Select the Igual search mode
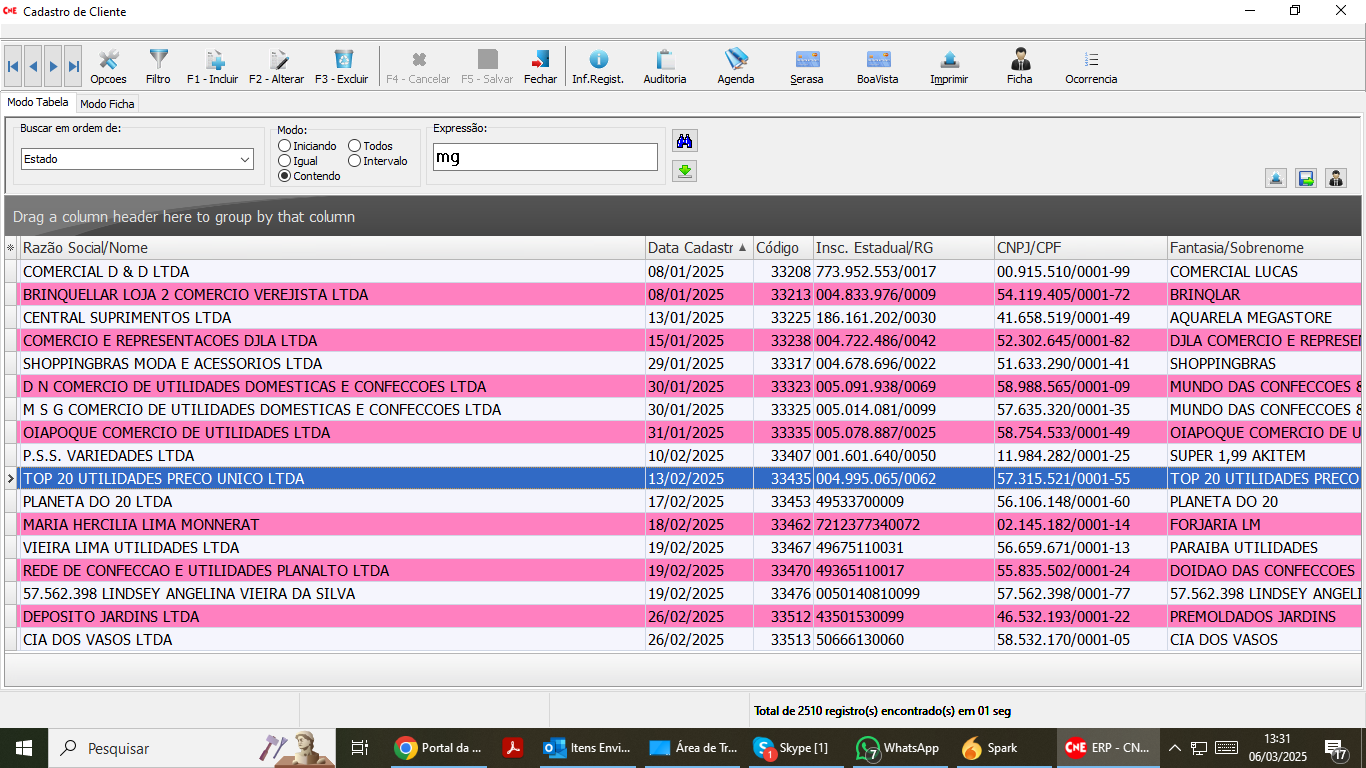 pyautogui.click(x=285, y=161)
